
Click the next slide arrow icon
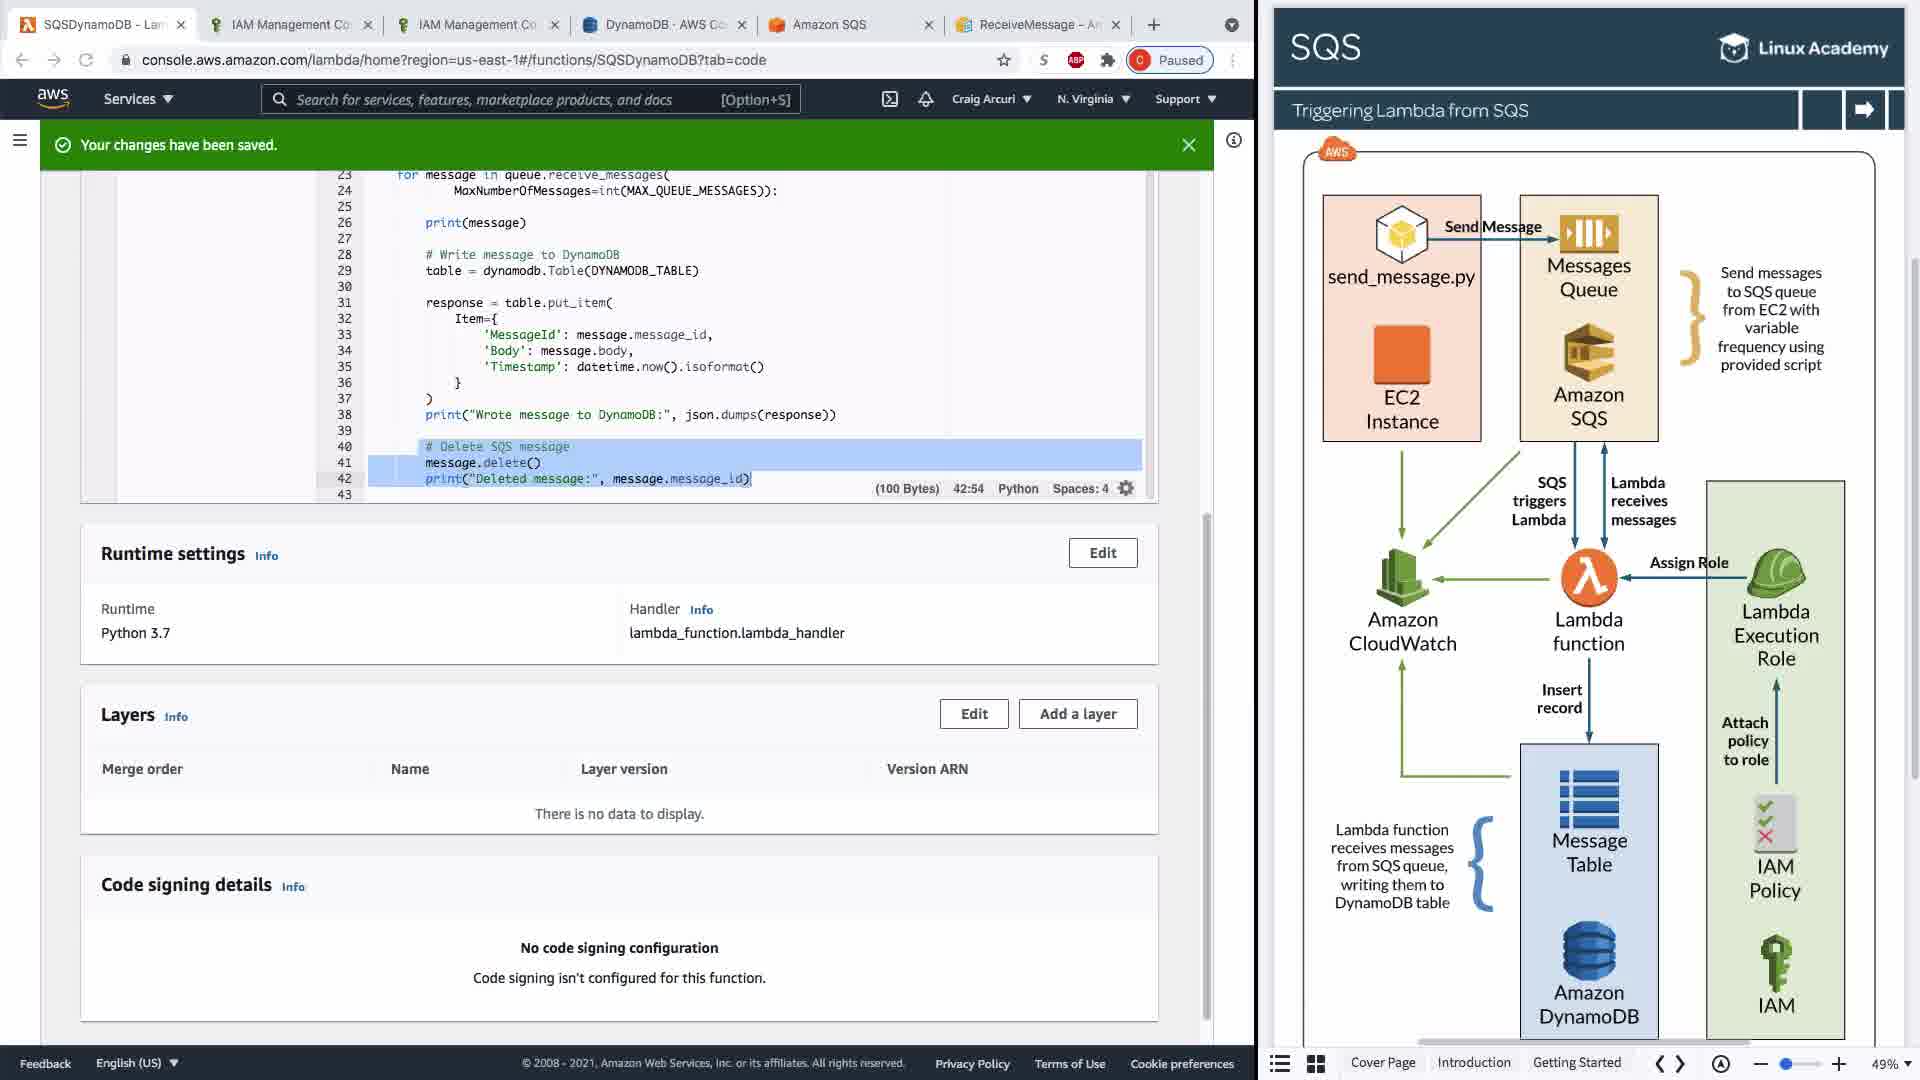coord(1863,110)
